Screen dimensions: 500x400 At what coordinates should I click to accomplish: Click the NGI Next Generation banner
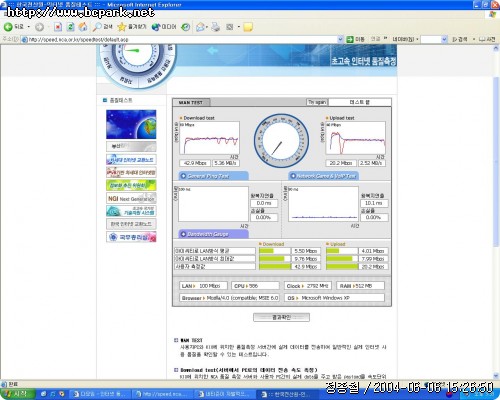coord(131,198)
